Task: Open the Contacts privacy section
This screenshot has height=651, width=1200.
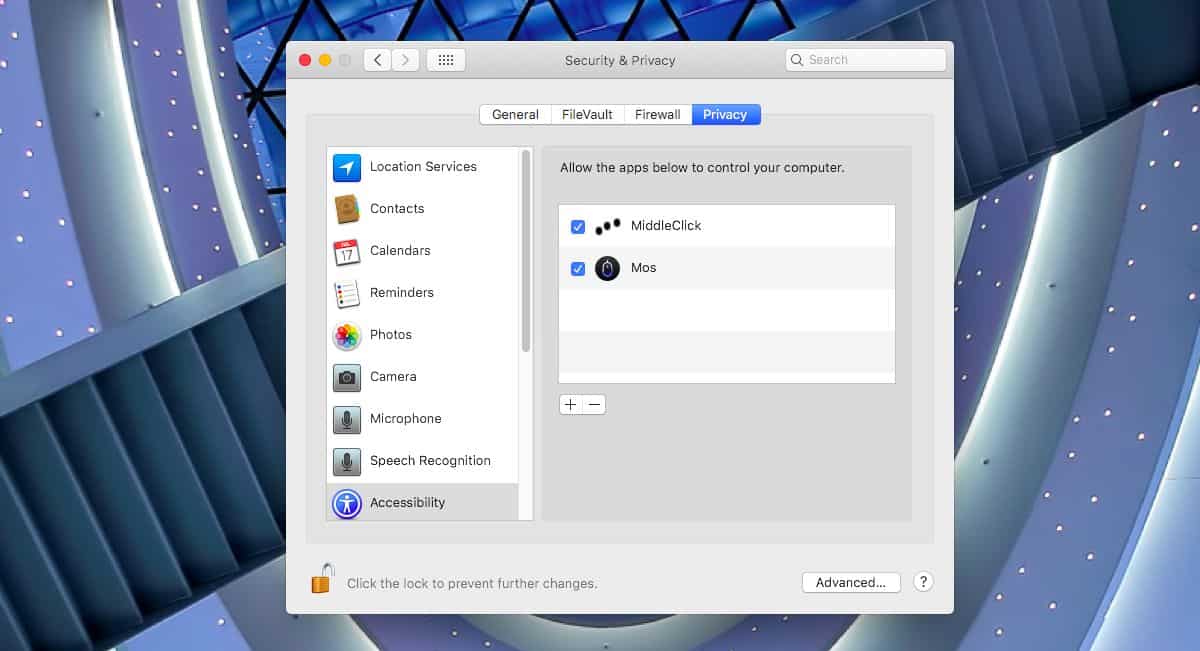Action: click(x=397, y=208)
